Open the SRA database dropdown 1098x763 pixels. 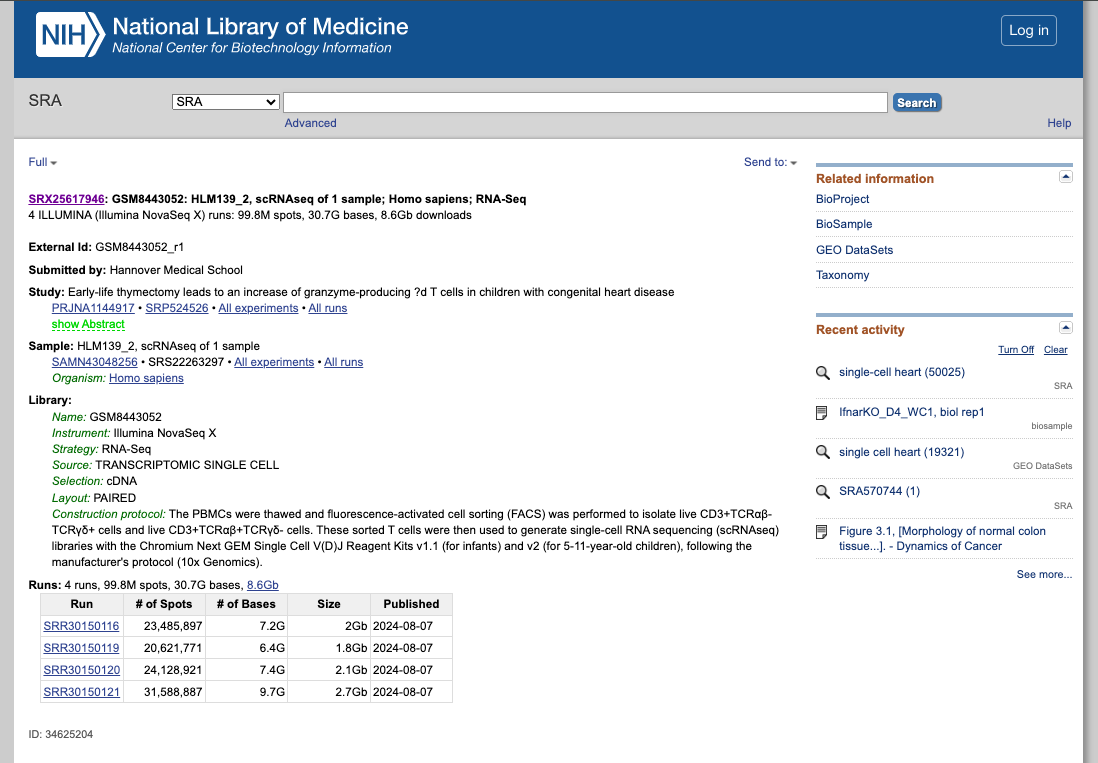pyautogui.click(x=226, y=102)
